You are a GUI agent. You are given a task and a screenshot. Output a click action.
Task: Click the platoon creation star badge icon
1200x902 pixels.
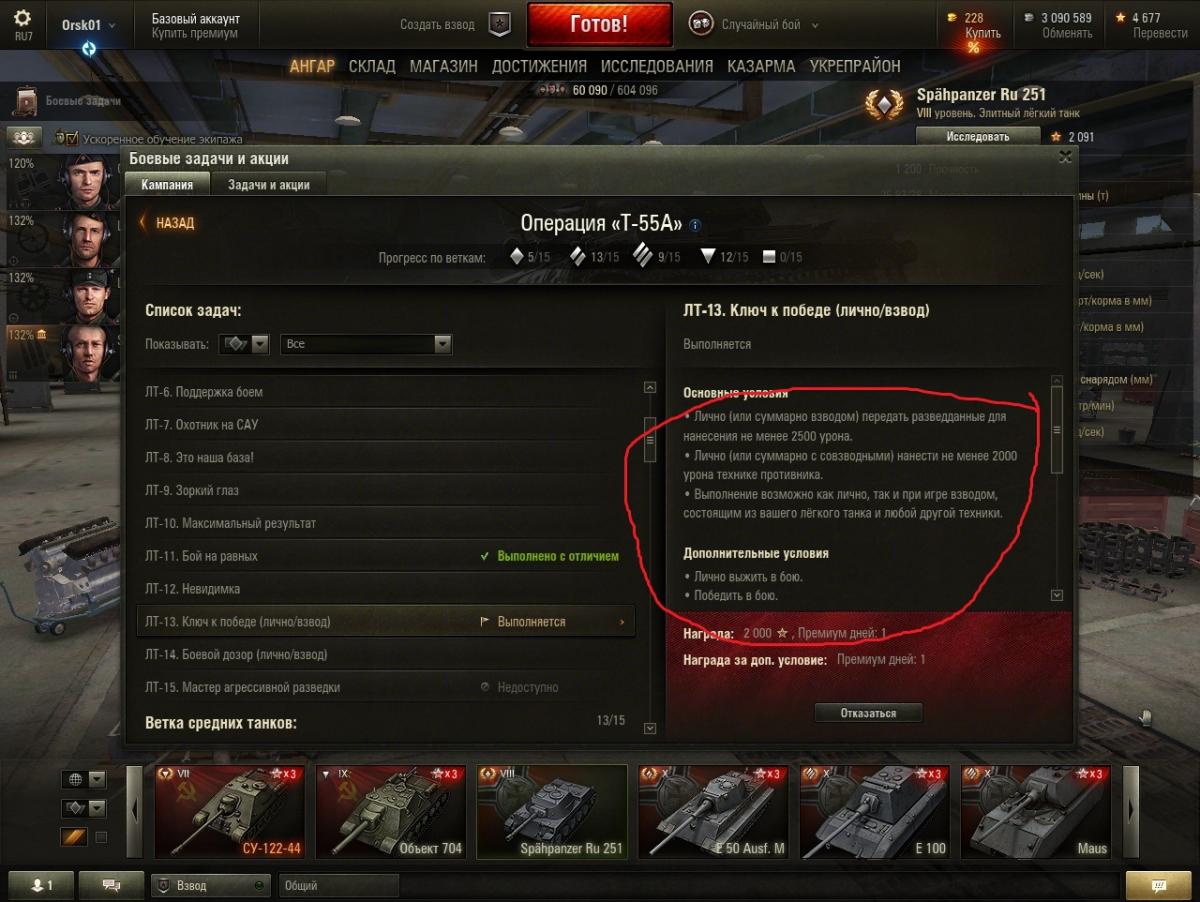pyautogui.click(x=499, y=24)
